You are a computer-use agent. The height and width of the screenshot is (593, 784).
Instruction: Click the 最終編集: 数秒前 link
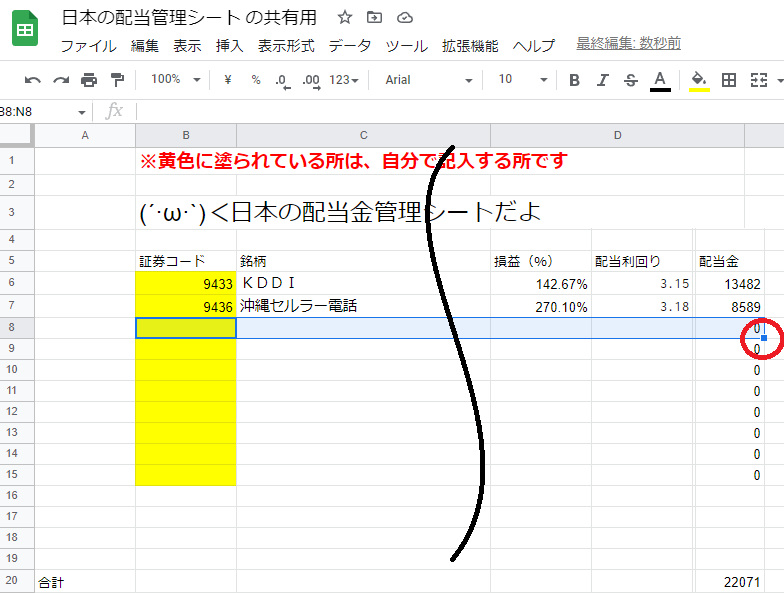(x=629, y=44)
